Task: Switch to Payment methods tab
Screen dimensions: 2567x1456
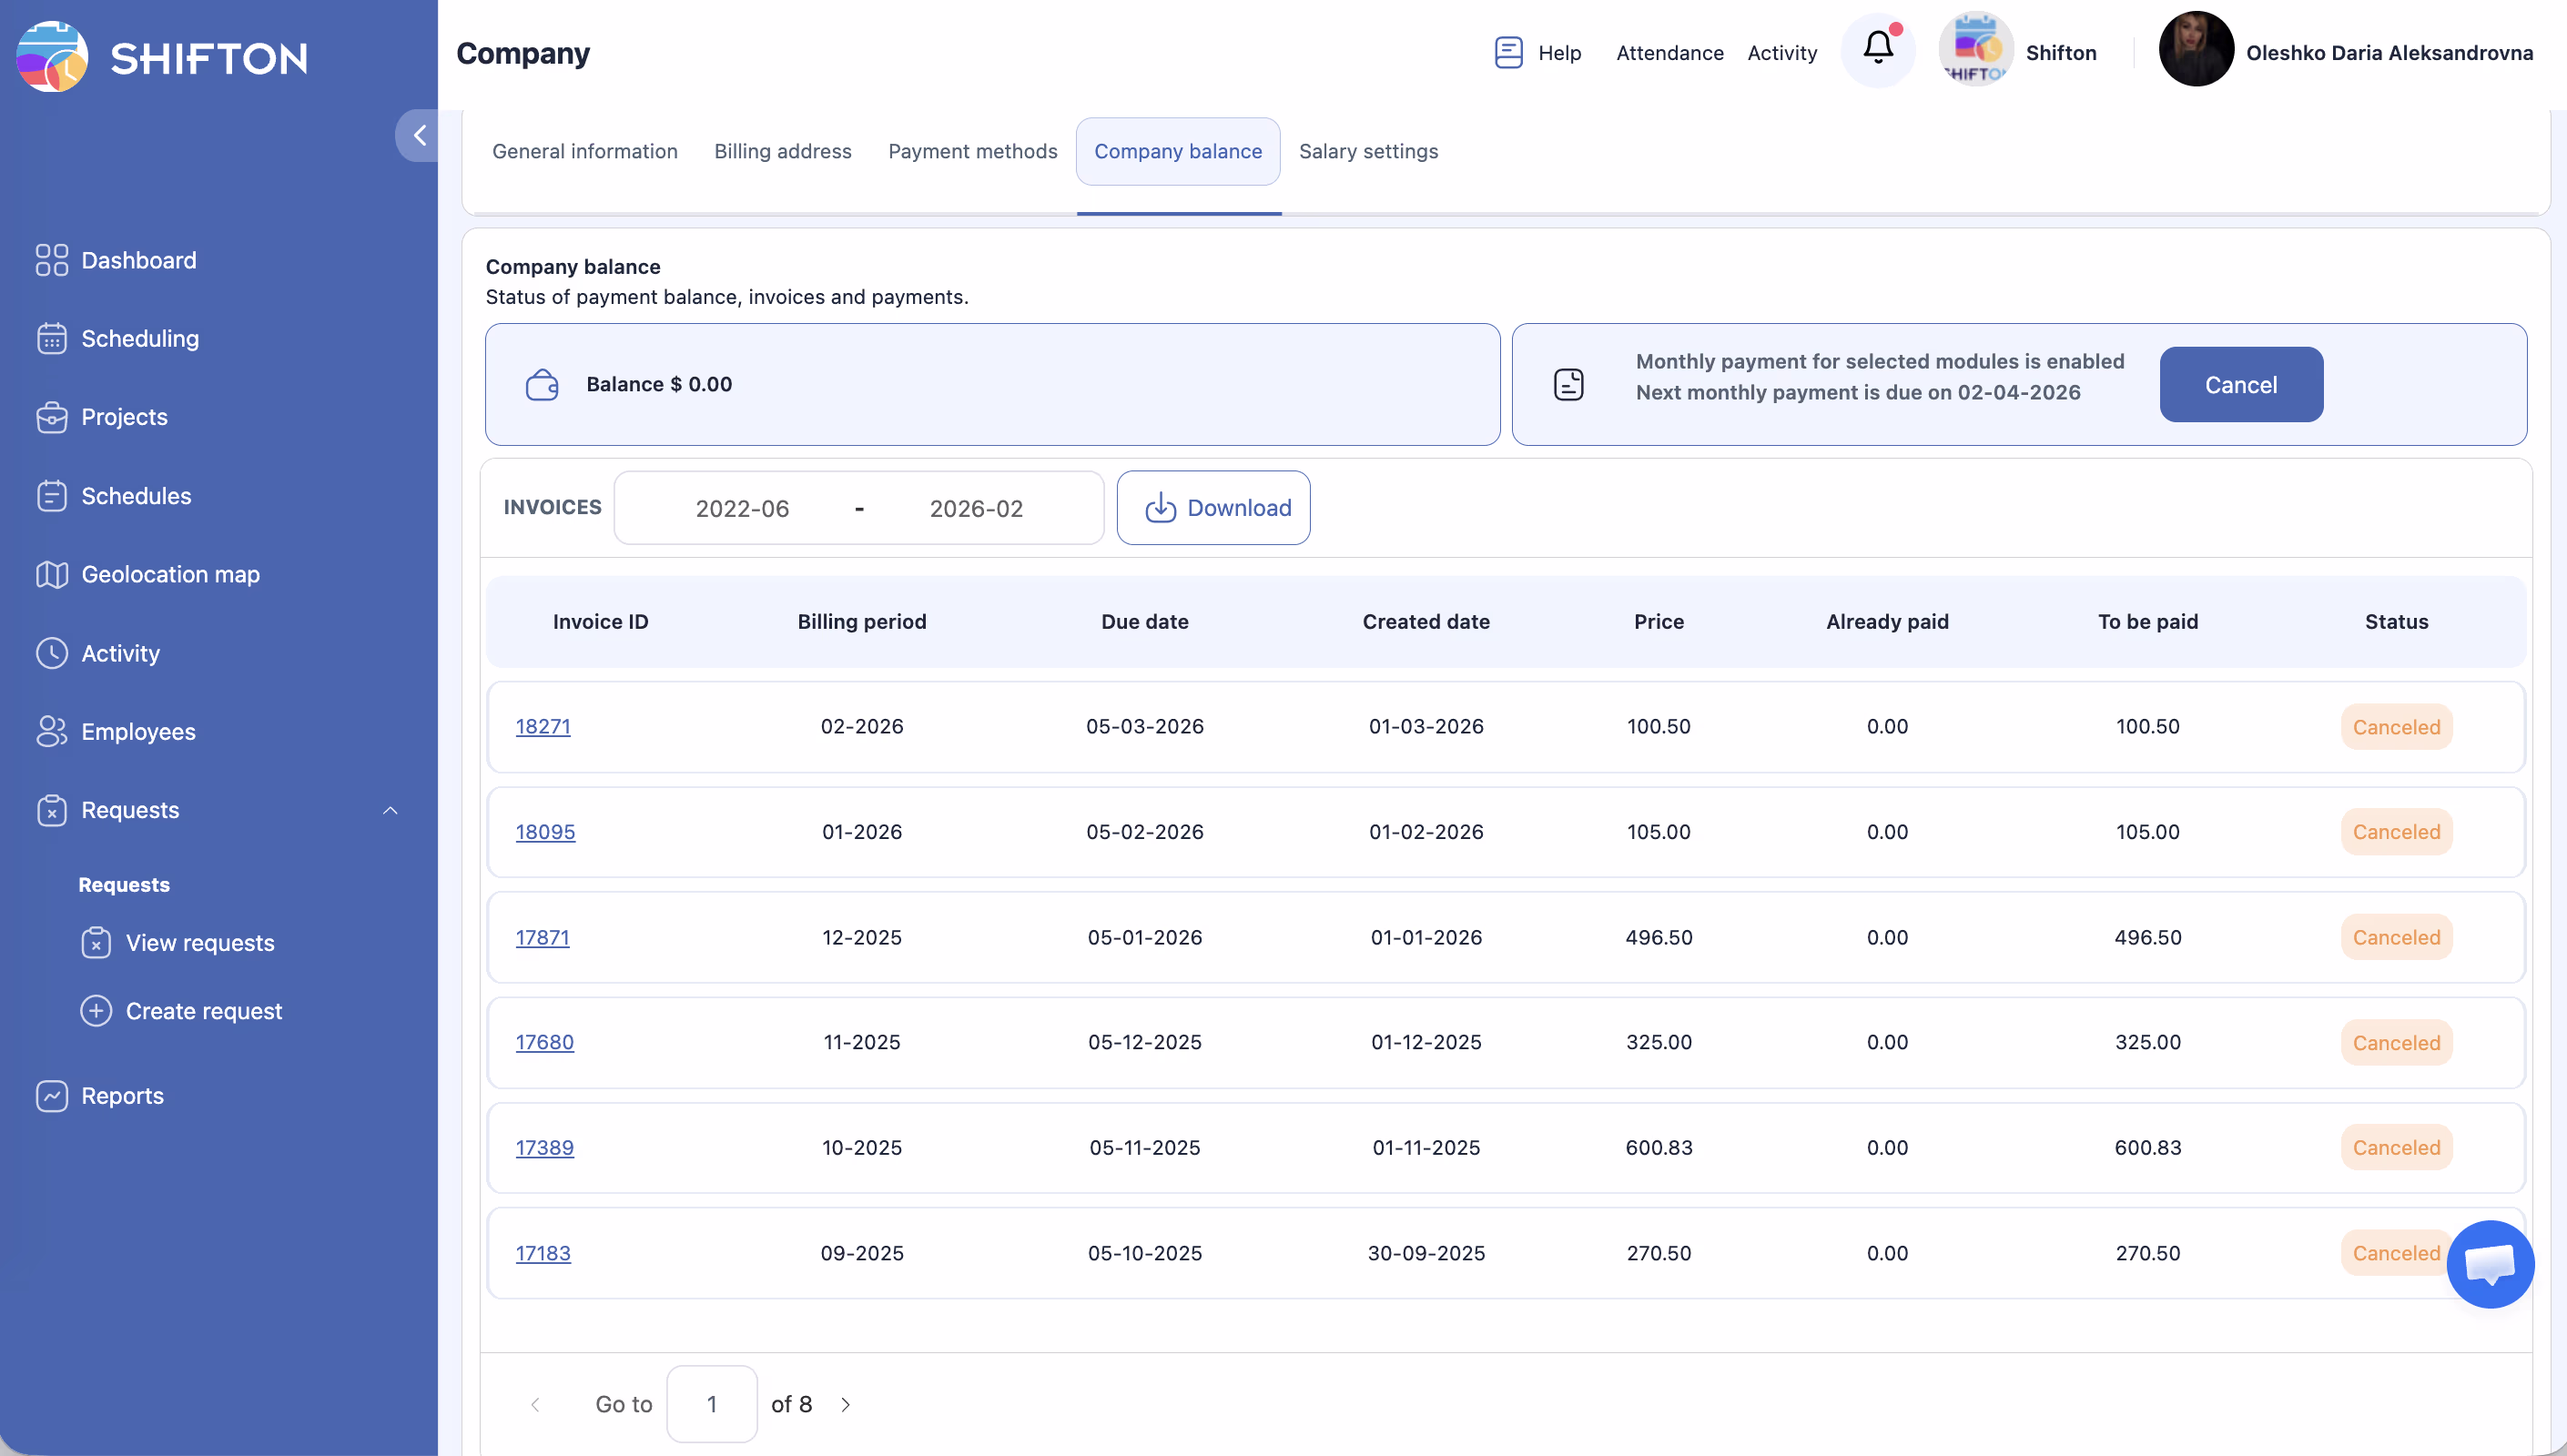Action: (972, 151)
